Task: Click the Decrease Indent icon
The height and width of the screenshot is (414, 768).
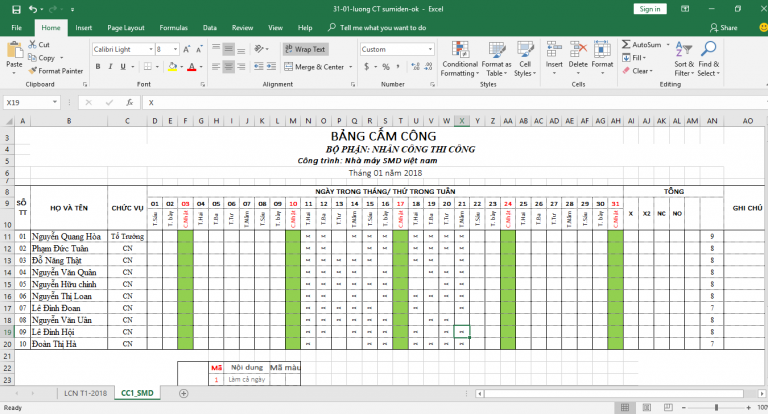Action: (259, 67)
